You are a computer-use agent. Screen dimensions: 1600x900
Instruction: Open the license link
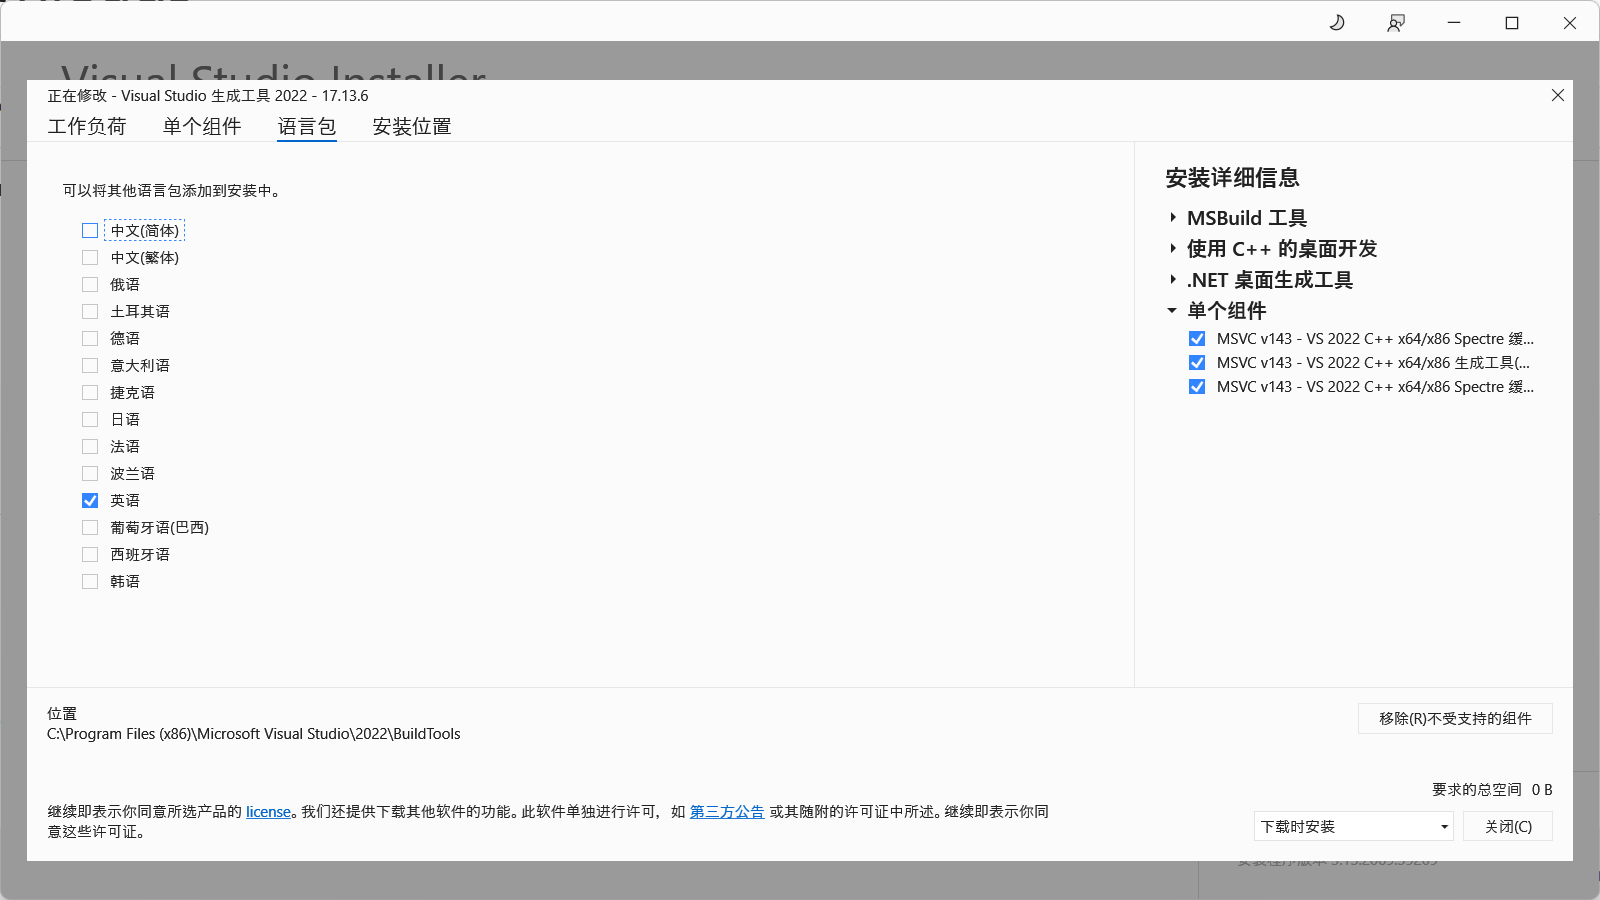click(268, 812)
